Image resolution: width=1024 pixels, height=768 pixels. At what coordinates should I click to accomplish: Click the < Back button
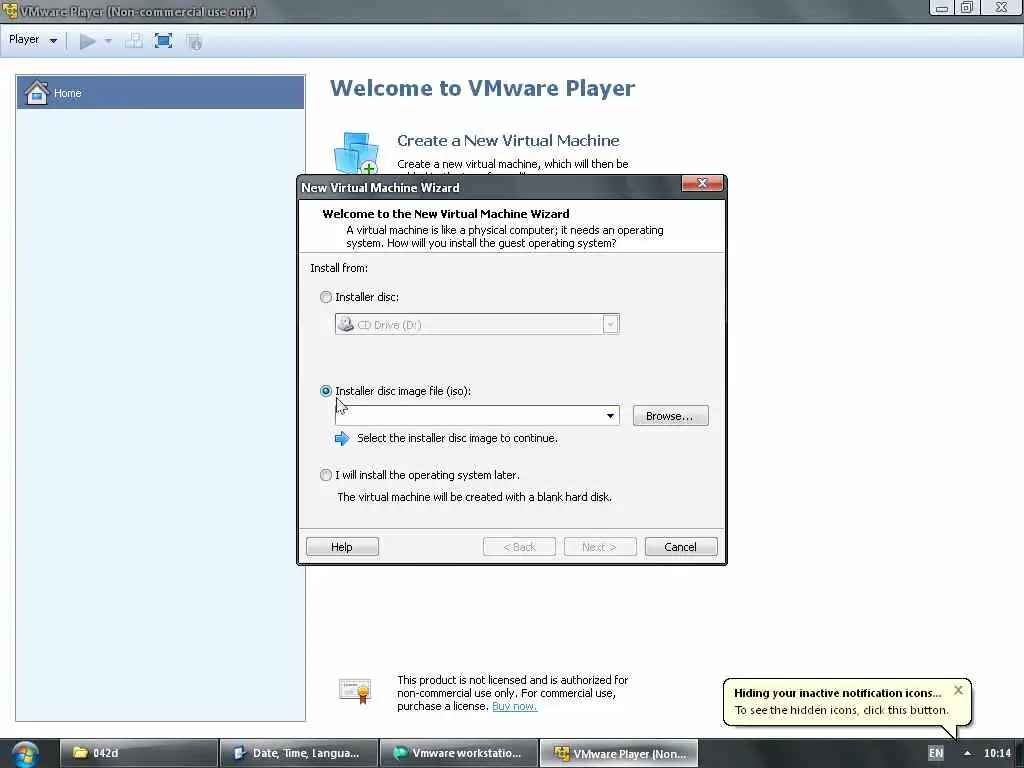(x=519, y=547)
